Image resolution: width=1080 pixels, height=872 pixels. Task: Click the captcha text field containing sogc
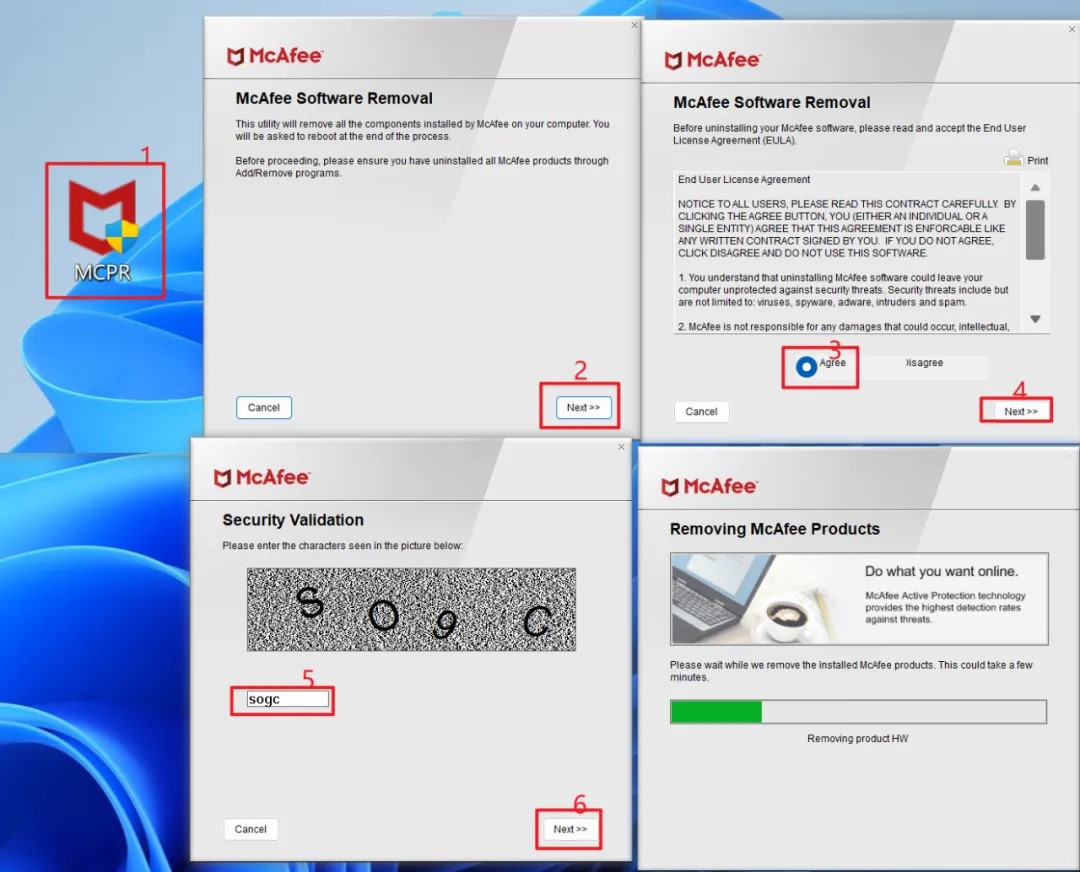click(x=288, y=700)
